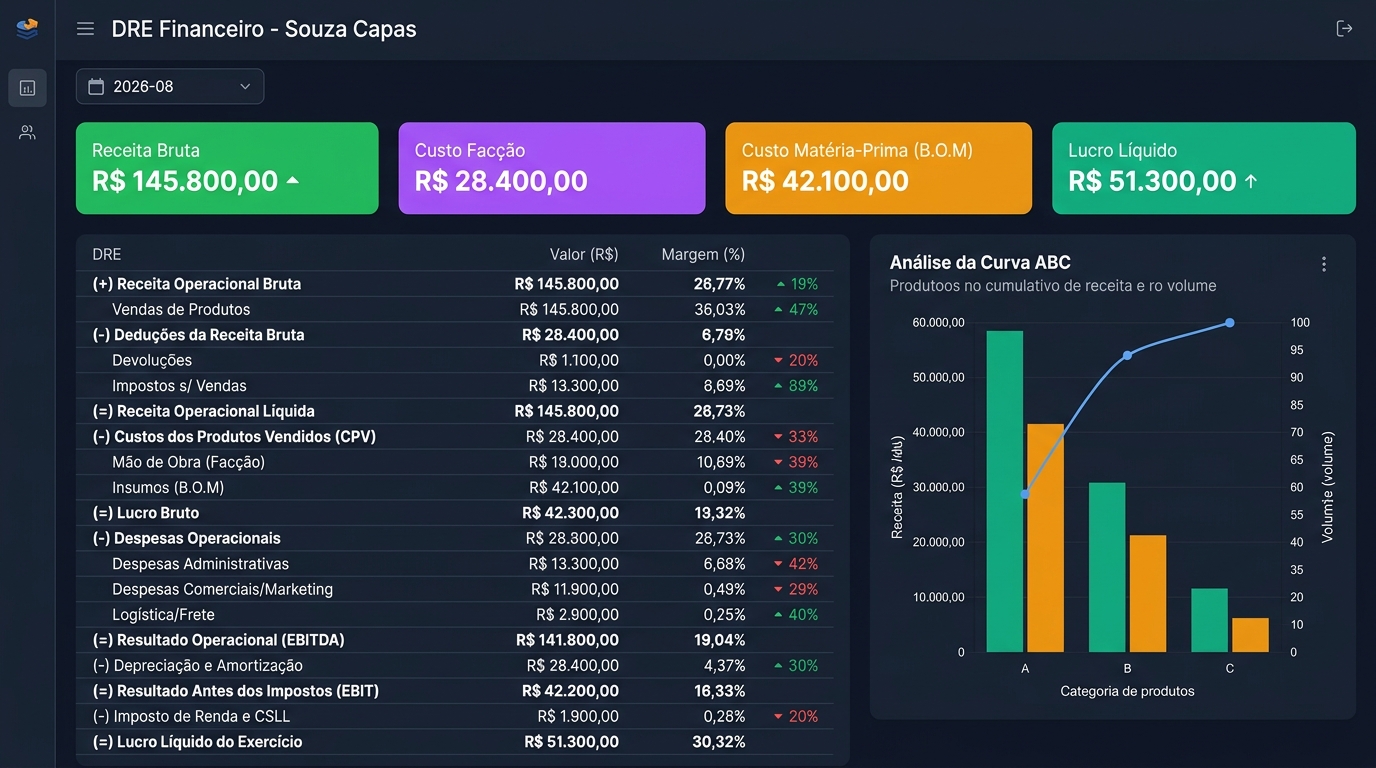Select the '(+) Receita Operacional Bruta' row label
The image size is (1376, 768).
click(x=197, y=284)
